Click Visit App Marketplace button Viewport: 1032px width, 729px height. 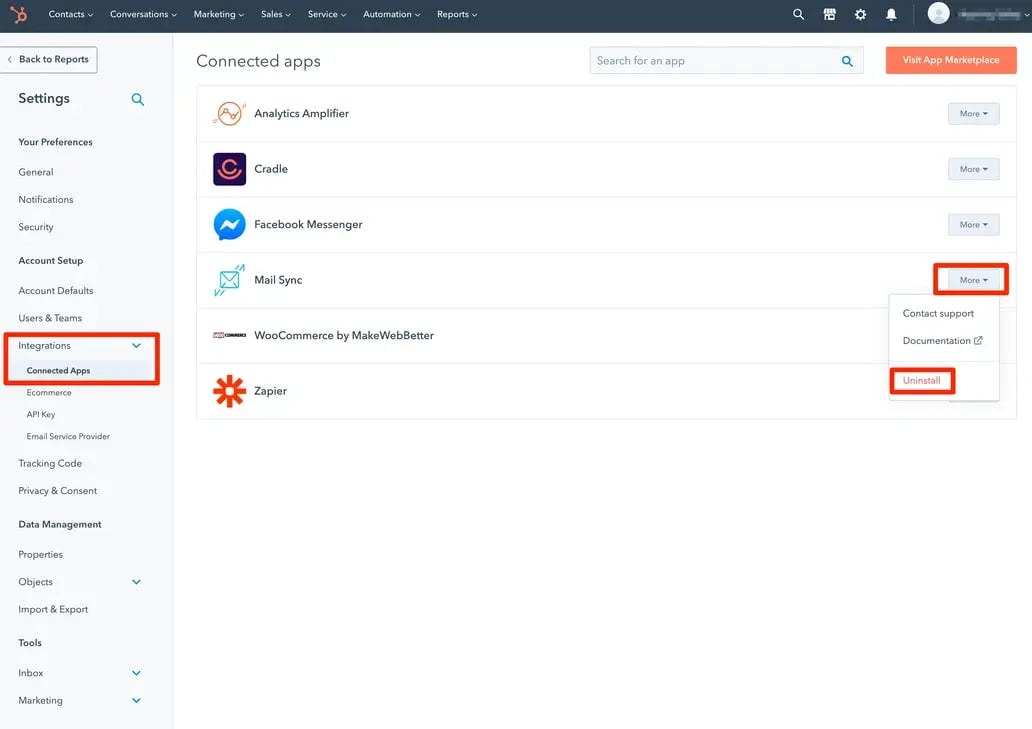950,60
